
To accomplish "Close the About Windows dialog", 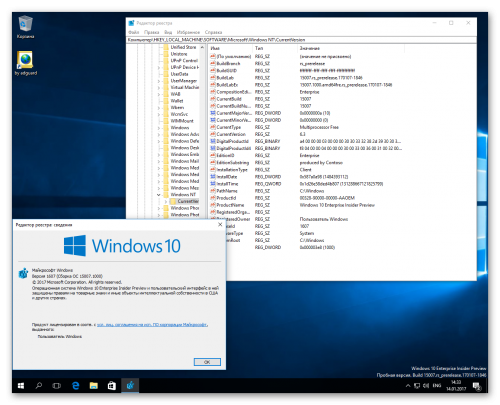I will pos(220,225).
